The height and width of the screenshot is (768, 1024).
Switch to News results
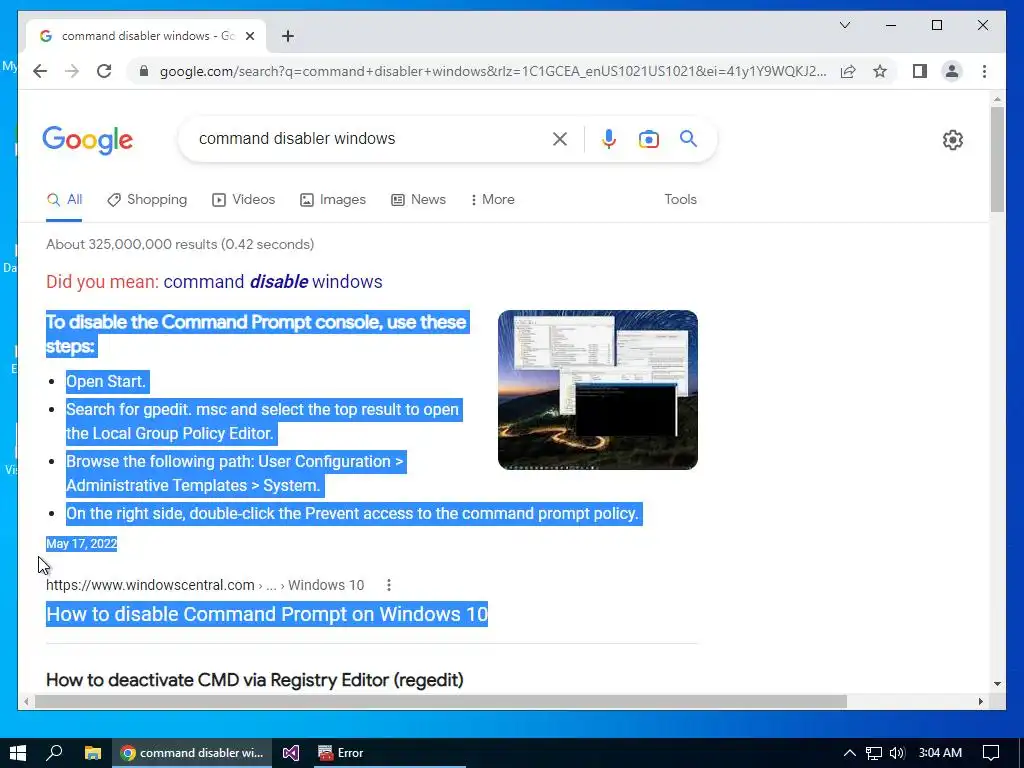[418, 200]
